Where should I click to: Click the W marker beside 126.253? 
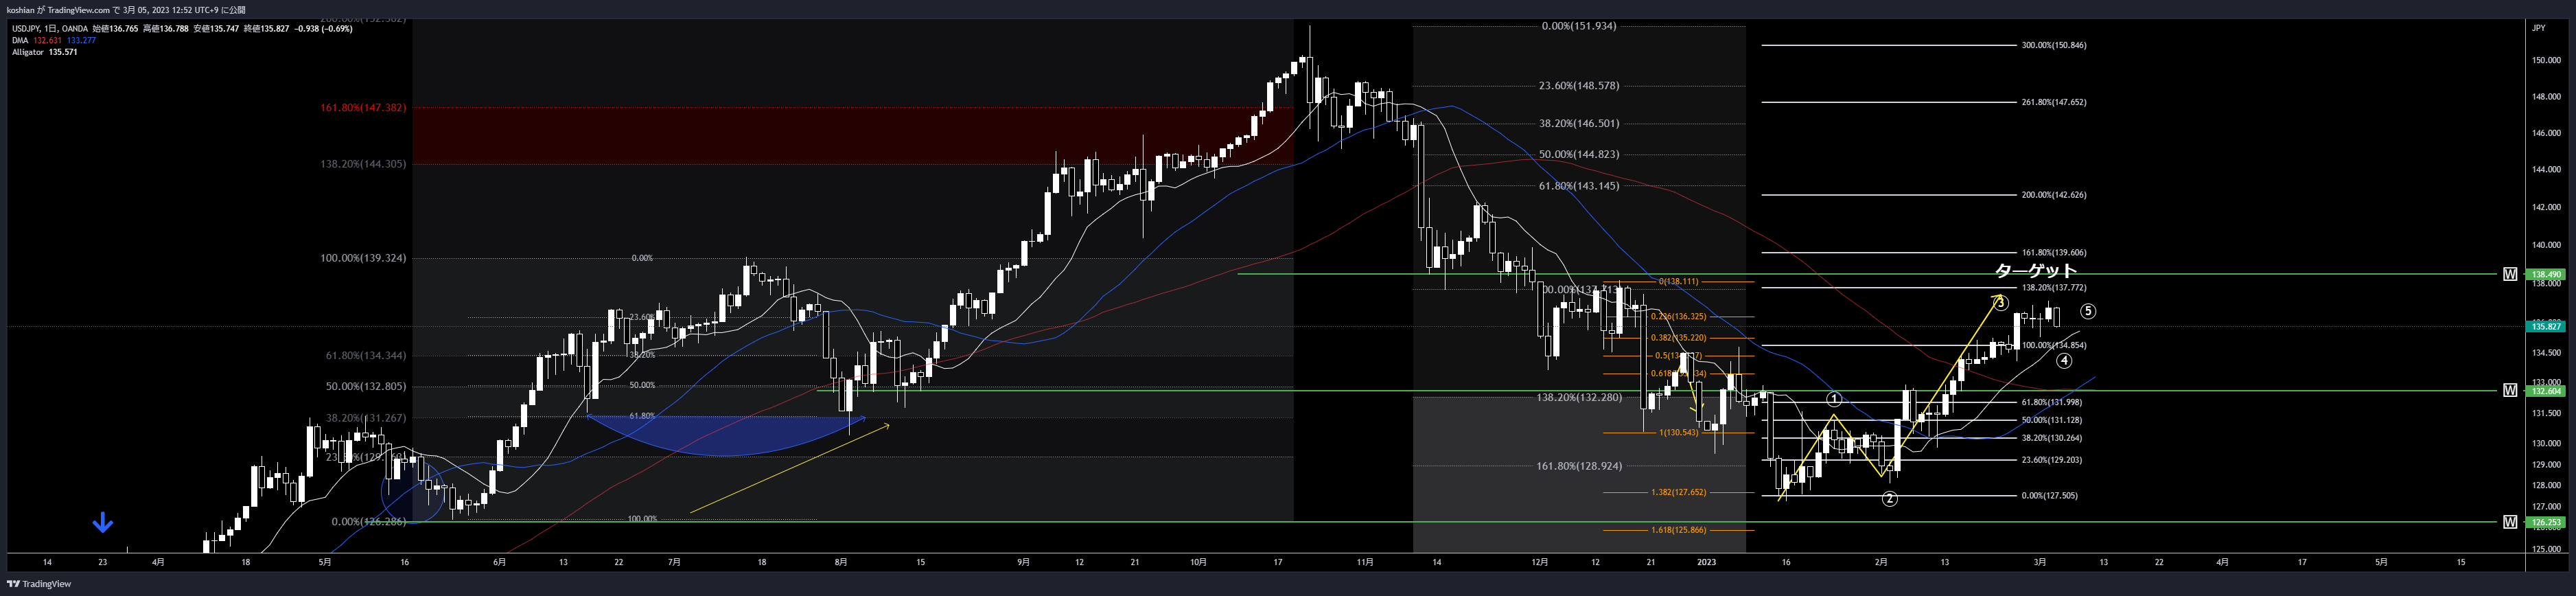point(2510,522)
